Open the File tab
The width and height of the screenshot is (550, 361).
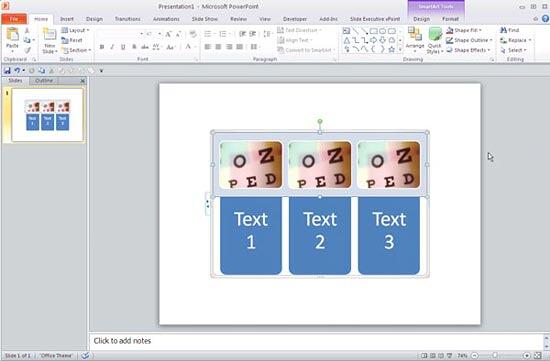pyautogui.click(x=14, y=19)
